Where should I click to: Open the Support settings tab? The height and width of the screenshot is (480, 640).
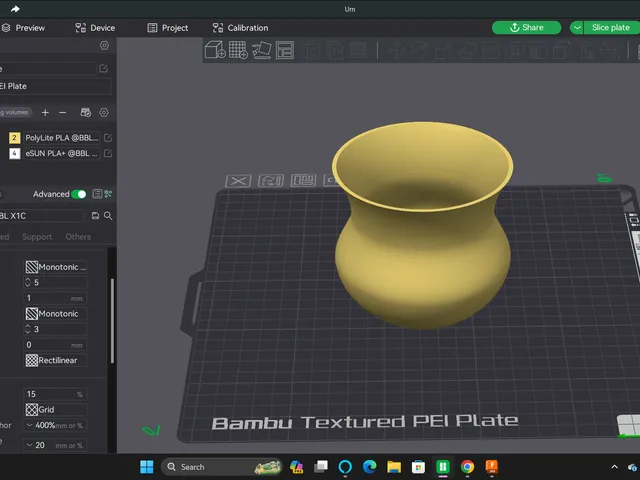(x=37, y=237)
